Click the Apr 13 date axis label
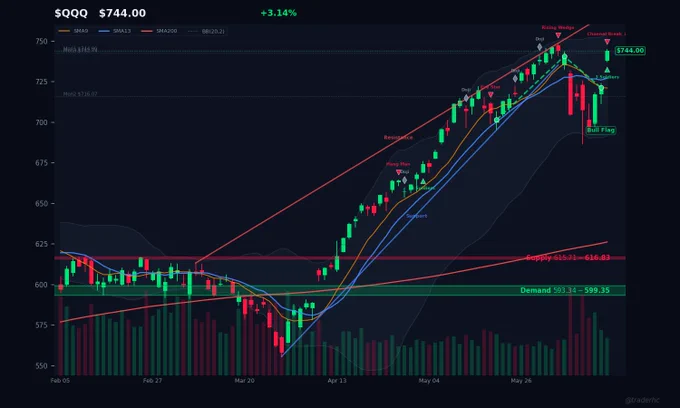Image resolution: width=680 pixels, height=408 pixels. coord(337,381)
